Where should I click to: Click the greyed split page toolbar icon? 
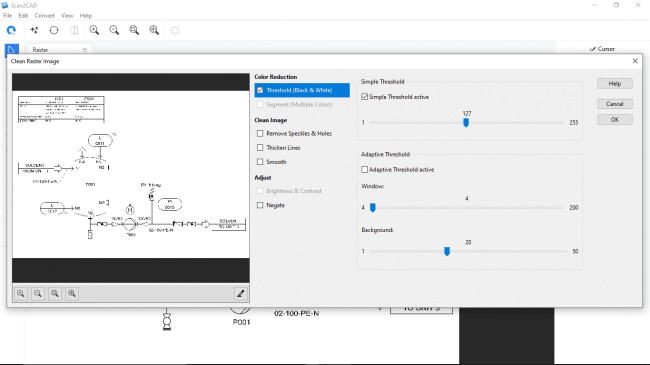point(74,30)
